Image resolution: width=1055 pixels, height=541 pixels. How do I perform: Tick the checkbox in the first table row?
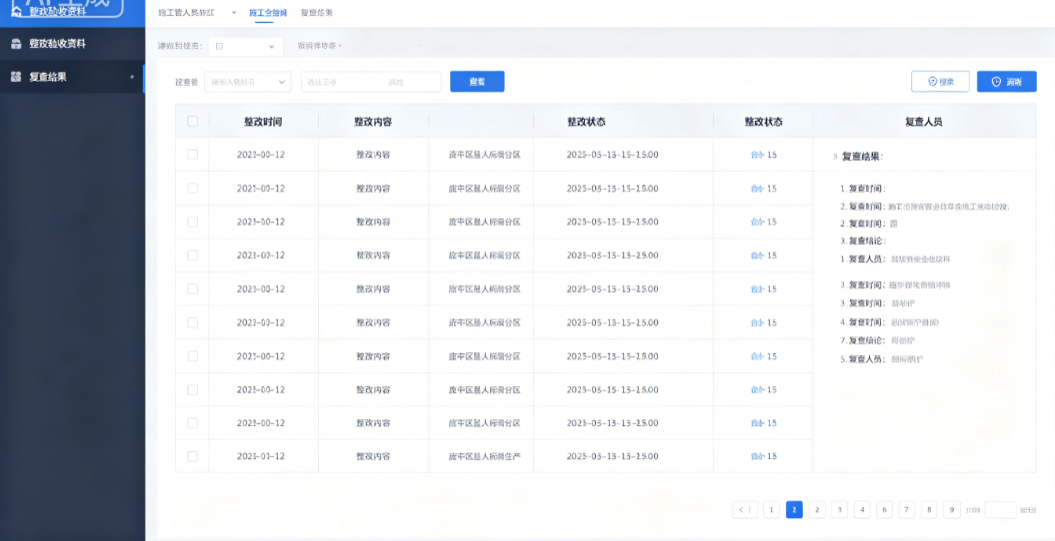pos(192,155)
